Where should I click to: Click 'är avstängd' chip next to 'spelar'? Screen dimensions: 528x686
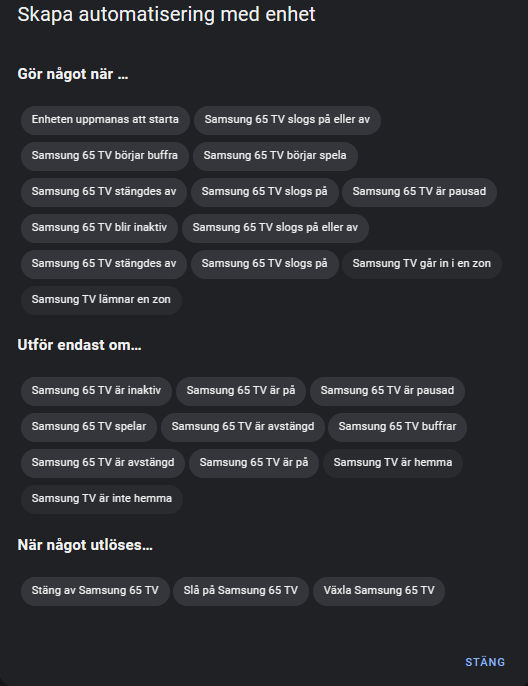point(243,427)
